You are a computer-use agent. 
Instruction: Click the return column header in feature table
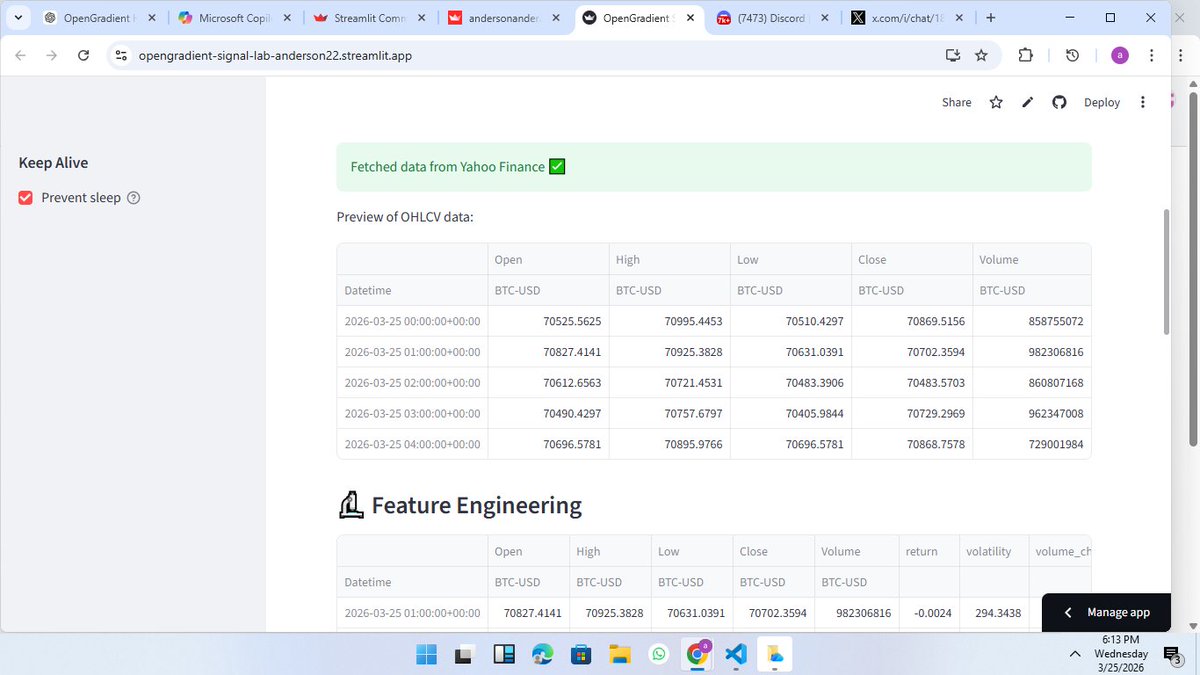[x=929, y=551]
